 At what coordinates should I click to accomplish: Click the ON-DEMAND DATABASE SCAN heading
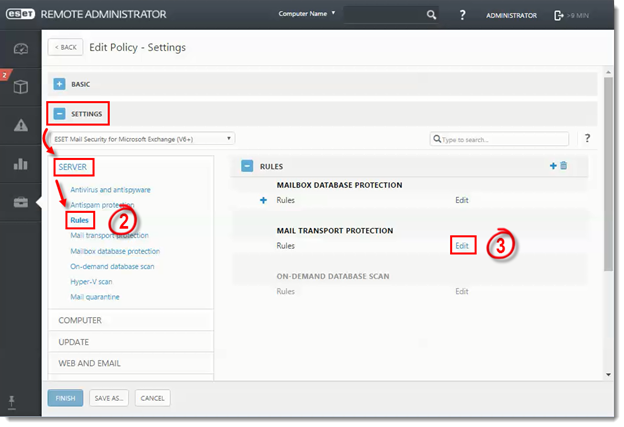pos(333,276)
